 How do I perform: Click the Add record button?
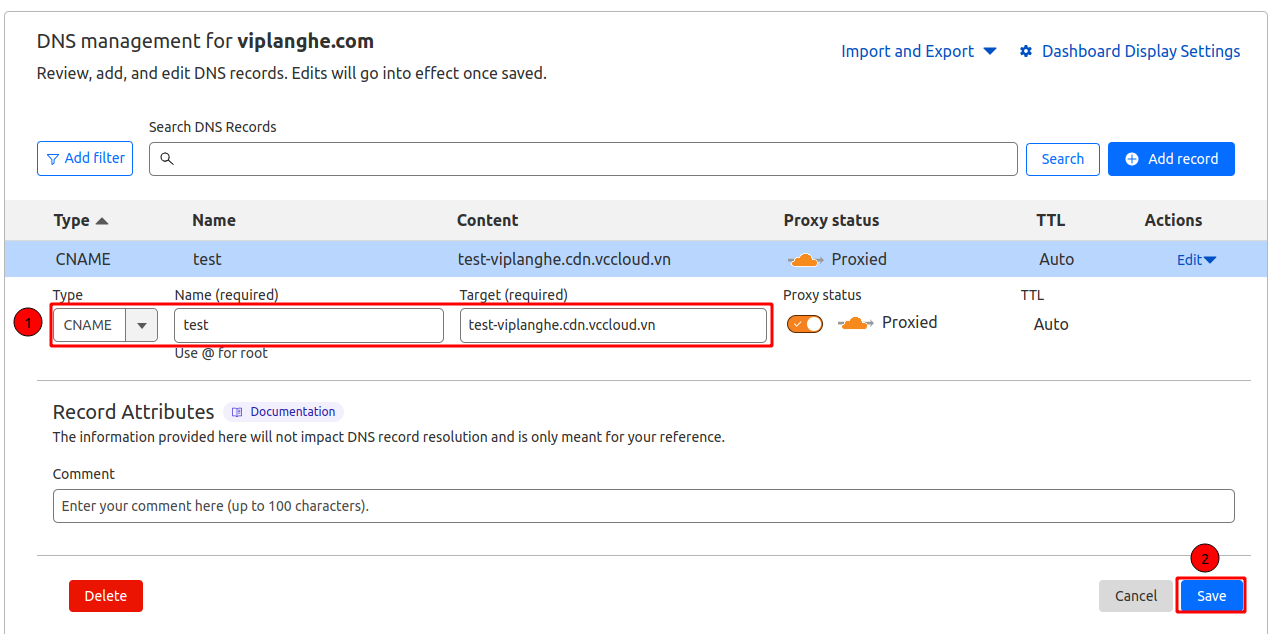(1171, 159)
